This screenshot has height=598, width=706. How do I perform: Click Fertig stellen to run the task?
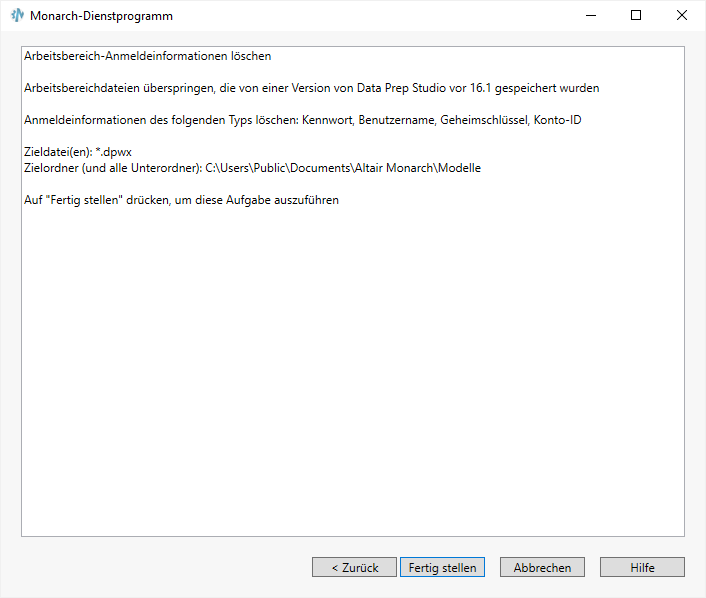[x=442, y=567]
